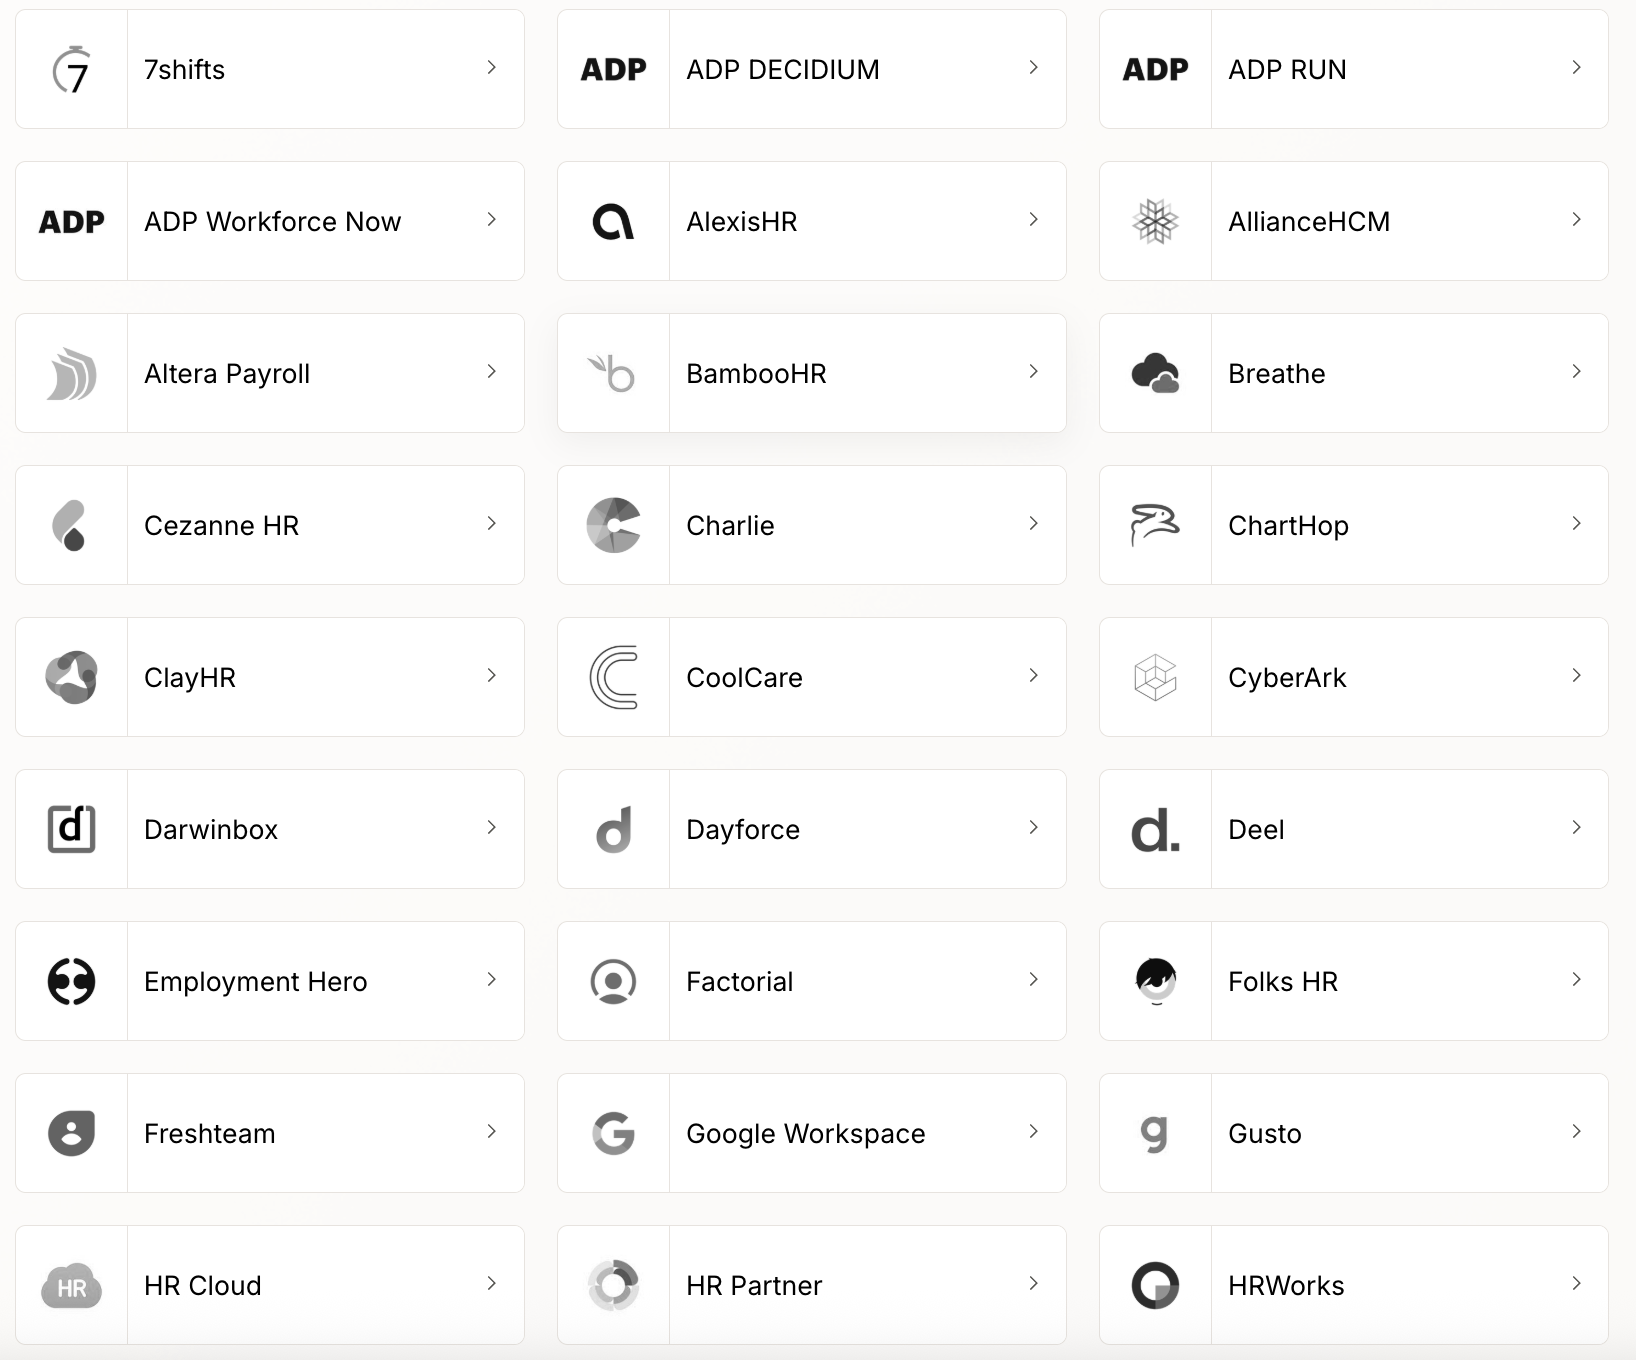The height and width of the screenshot is (1360, 1636).
Task: Click the Factorial logo icon
Action: click(x=613, y=982)
